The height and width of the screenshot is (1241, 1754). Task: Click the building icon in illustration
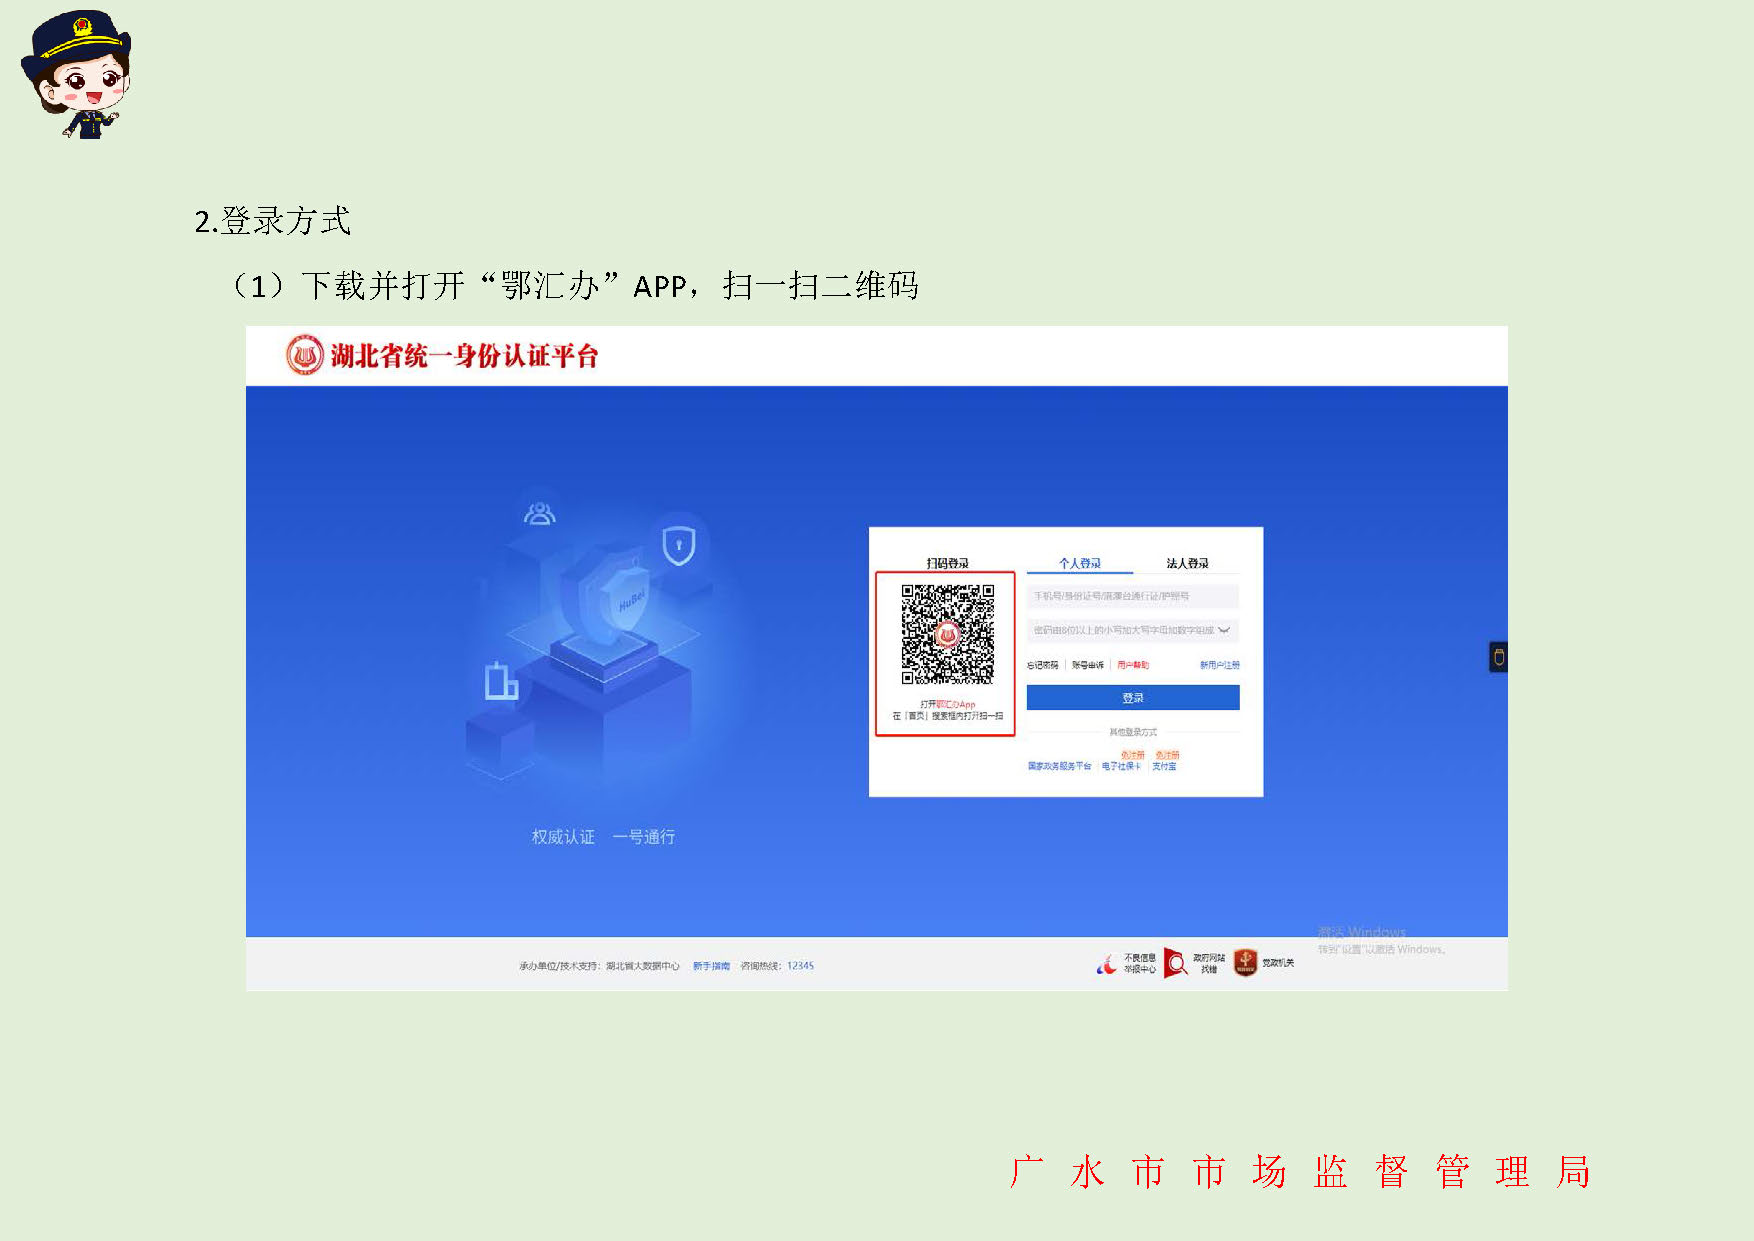tap(501, 681)
